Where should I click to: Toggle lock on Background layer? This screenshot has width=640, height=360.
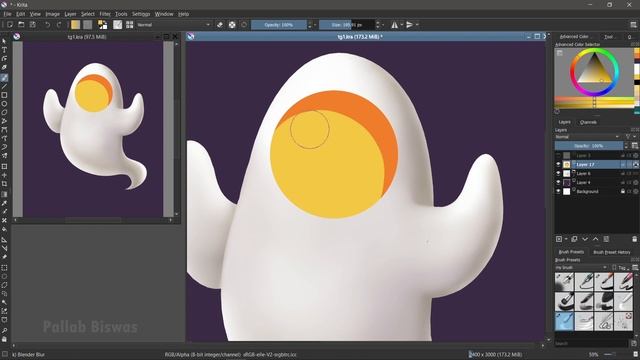point(623,191)
